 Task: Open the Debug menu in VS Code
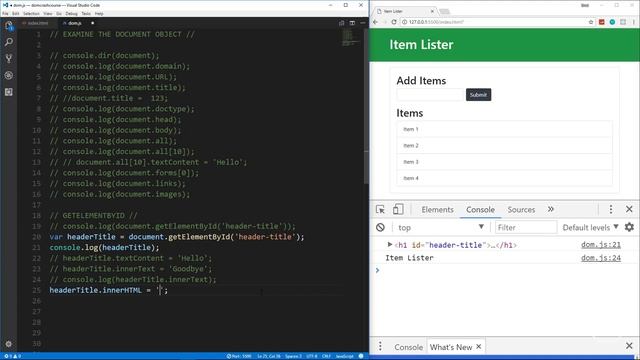coord(71,13)
